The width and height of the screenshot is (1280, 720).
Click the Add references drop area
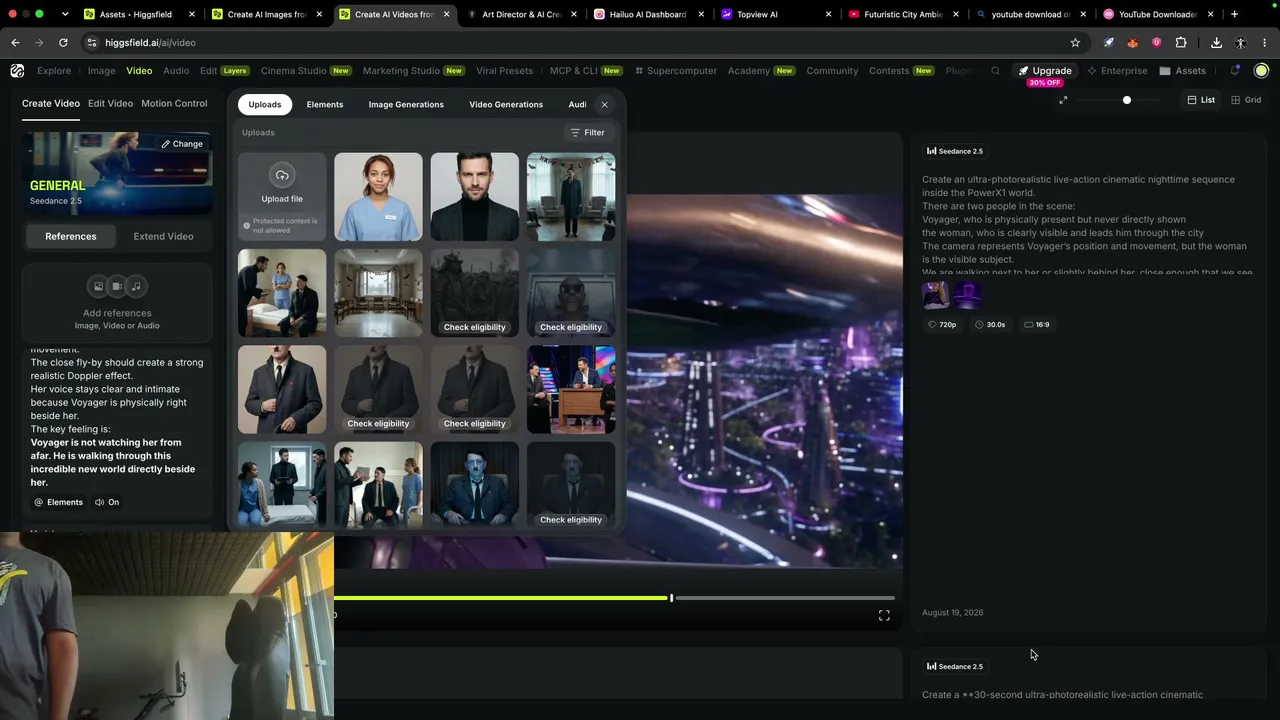tap(117, 303)
